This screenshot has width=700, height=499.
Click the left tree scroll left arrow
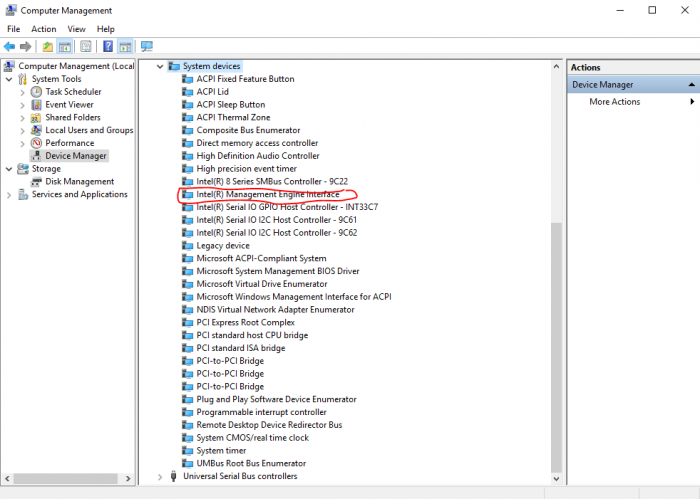click(x=7, y=478)
